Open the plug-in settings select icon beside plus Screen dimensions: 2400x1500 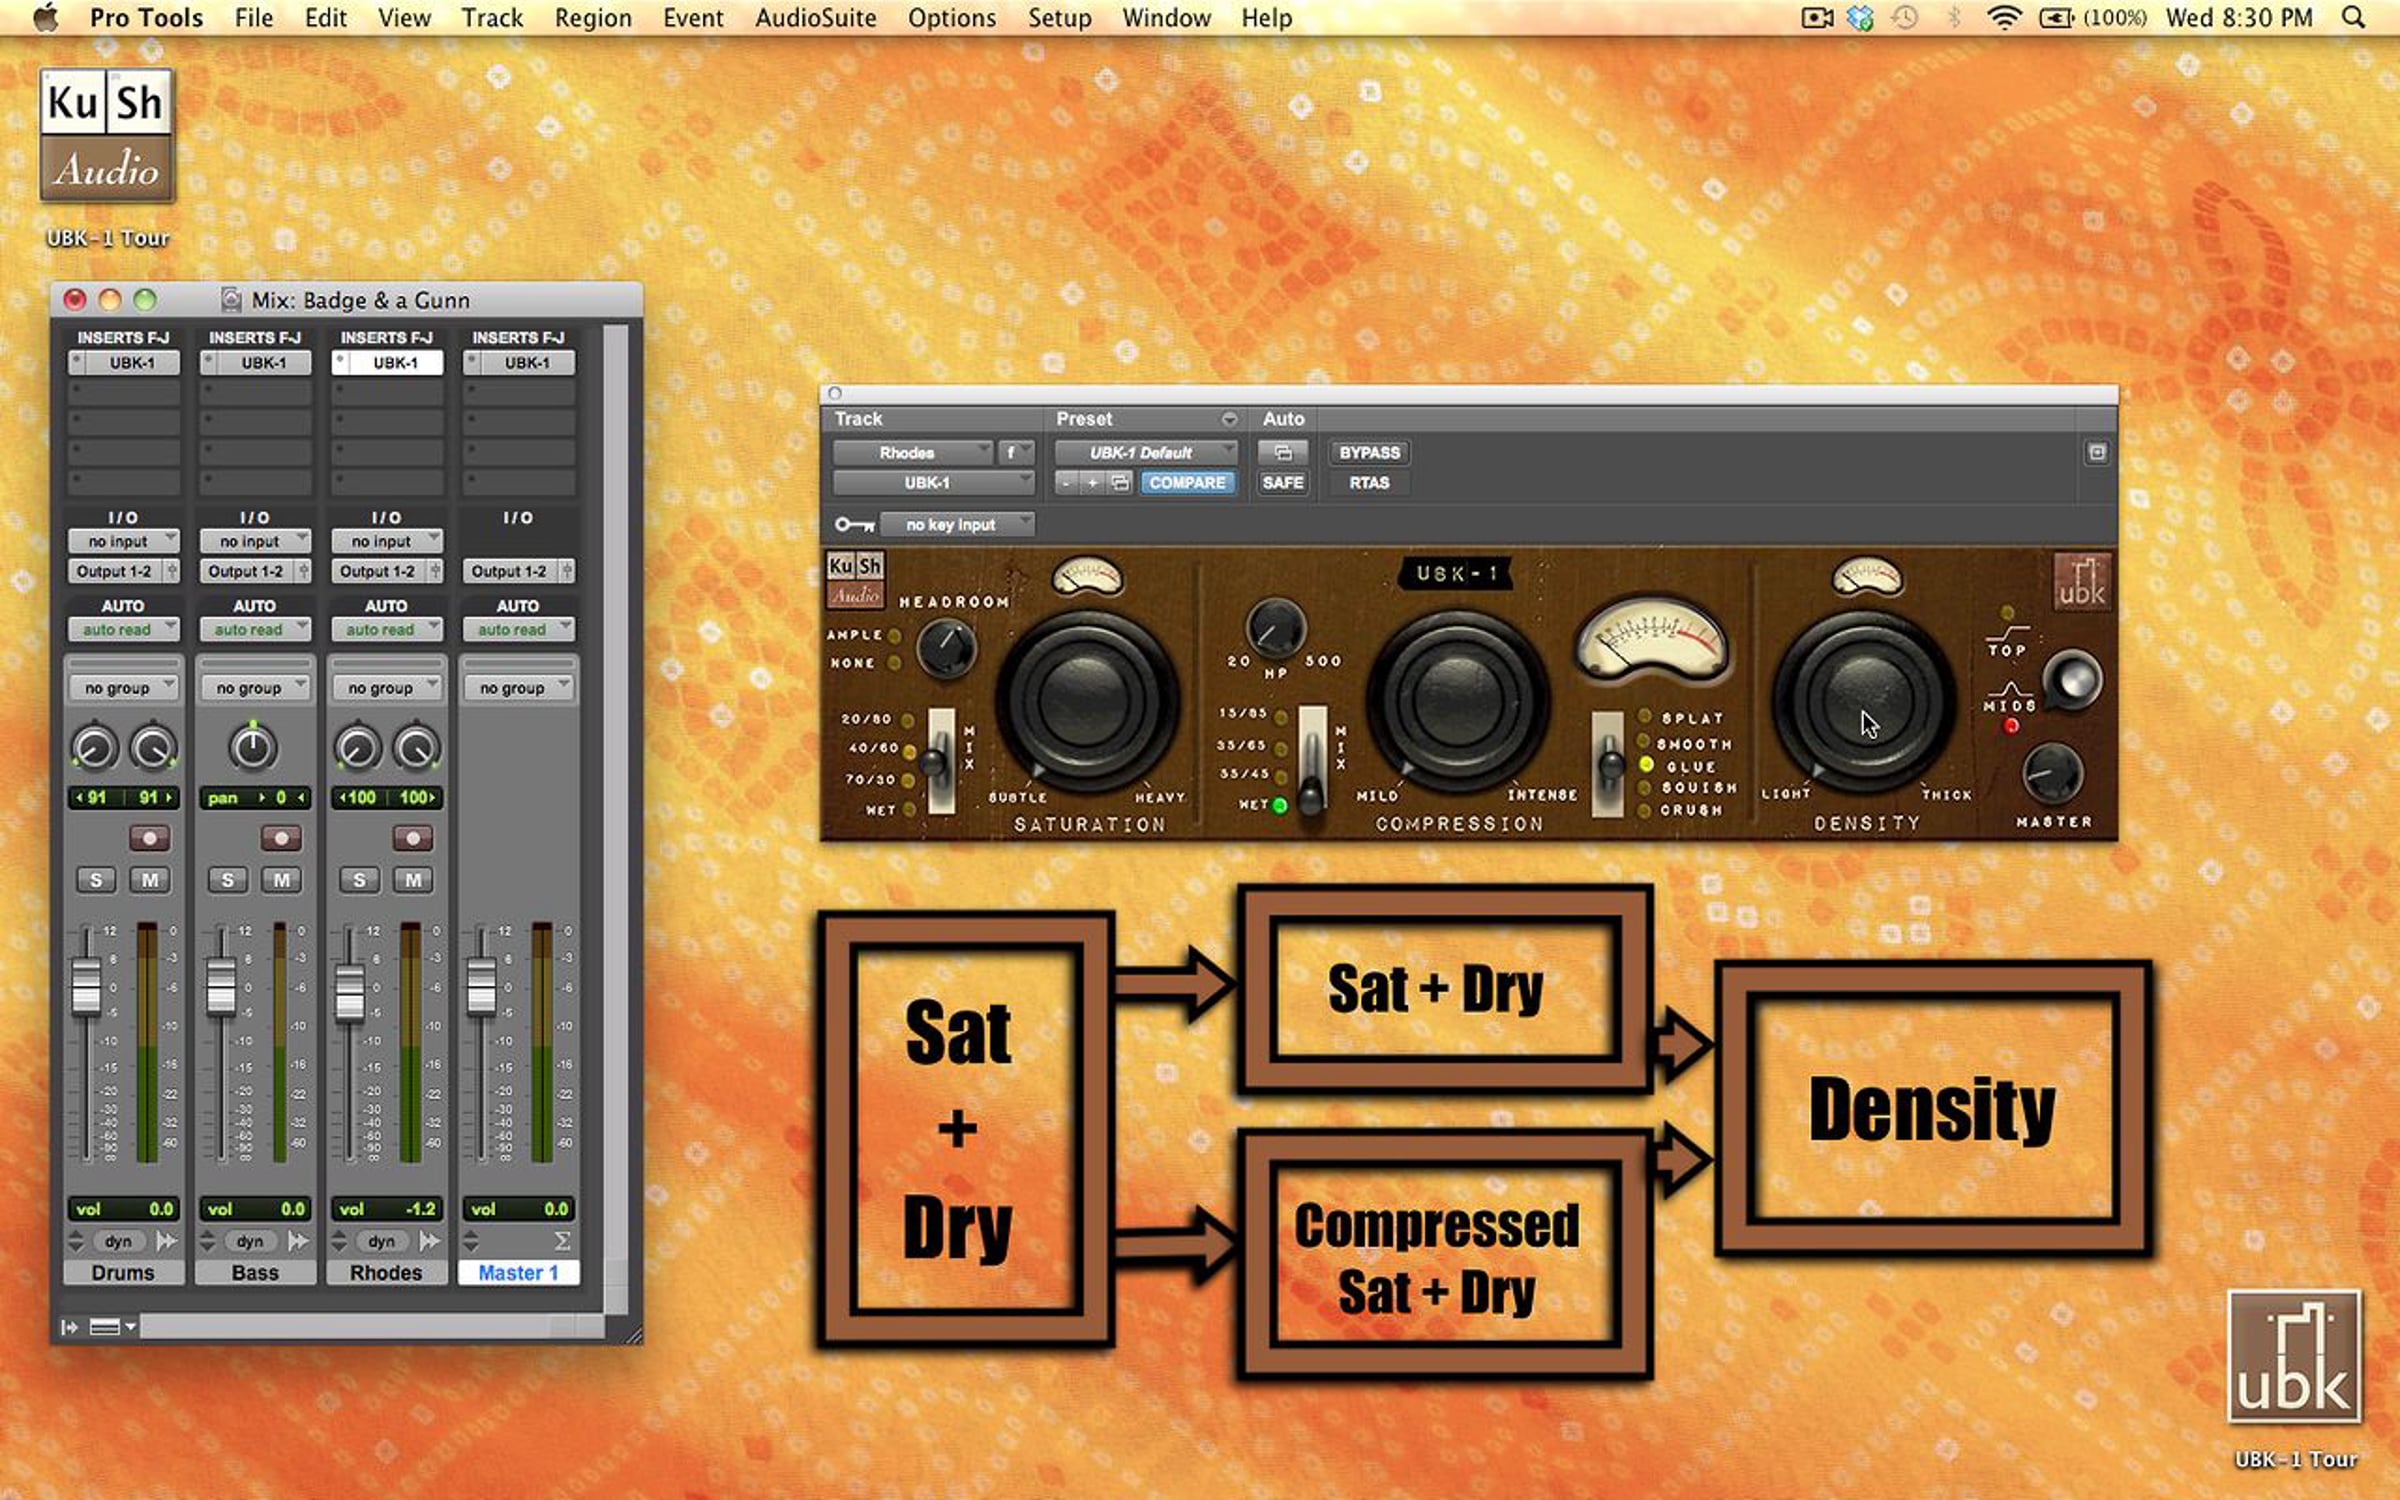[x=1120, y=483]
